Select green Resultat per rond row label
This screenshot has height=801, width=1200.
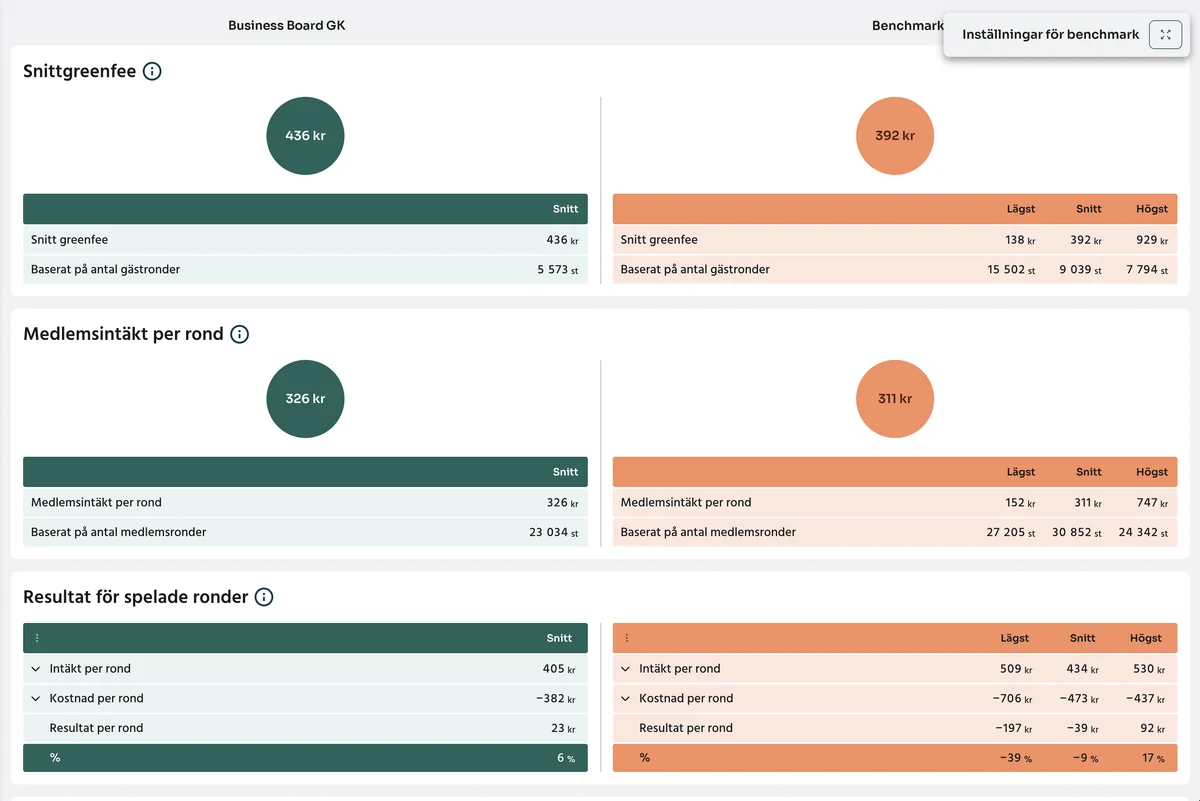(x=96, y=729)
